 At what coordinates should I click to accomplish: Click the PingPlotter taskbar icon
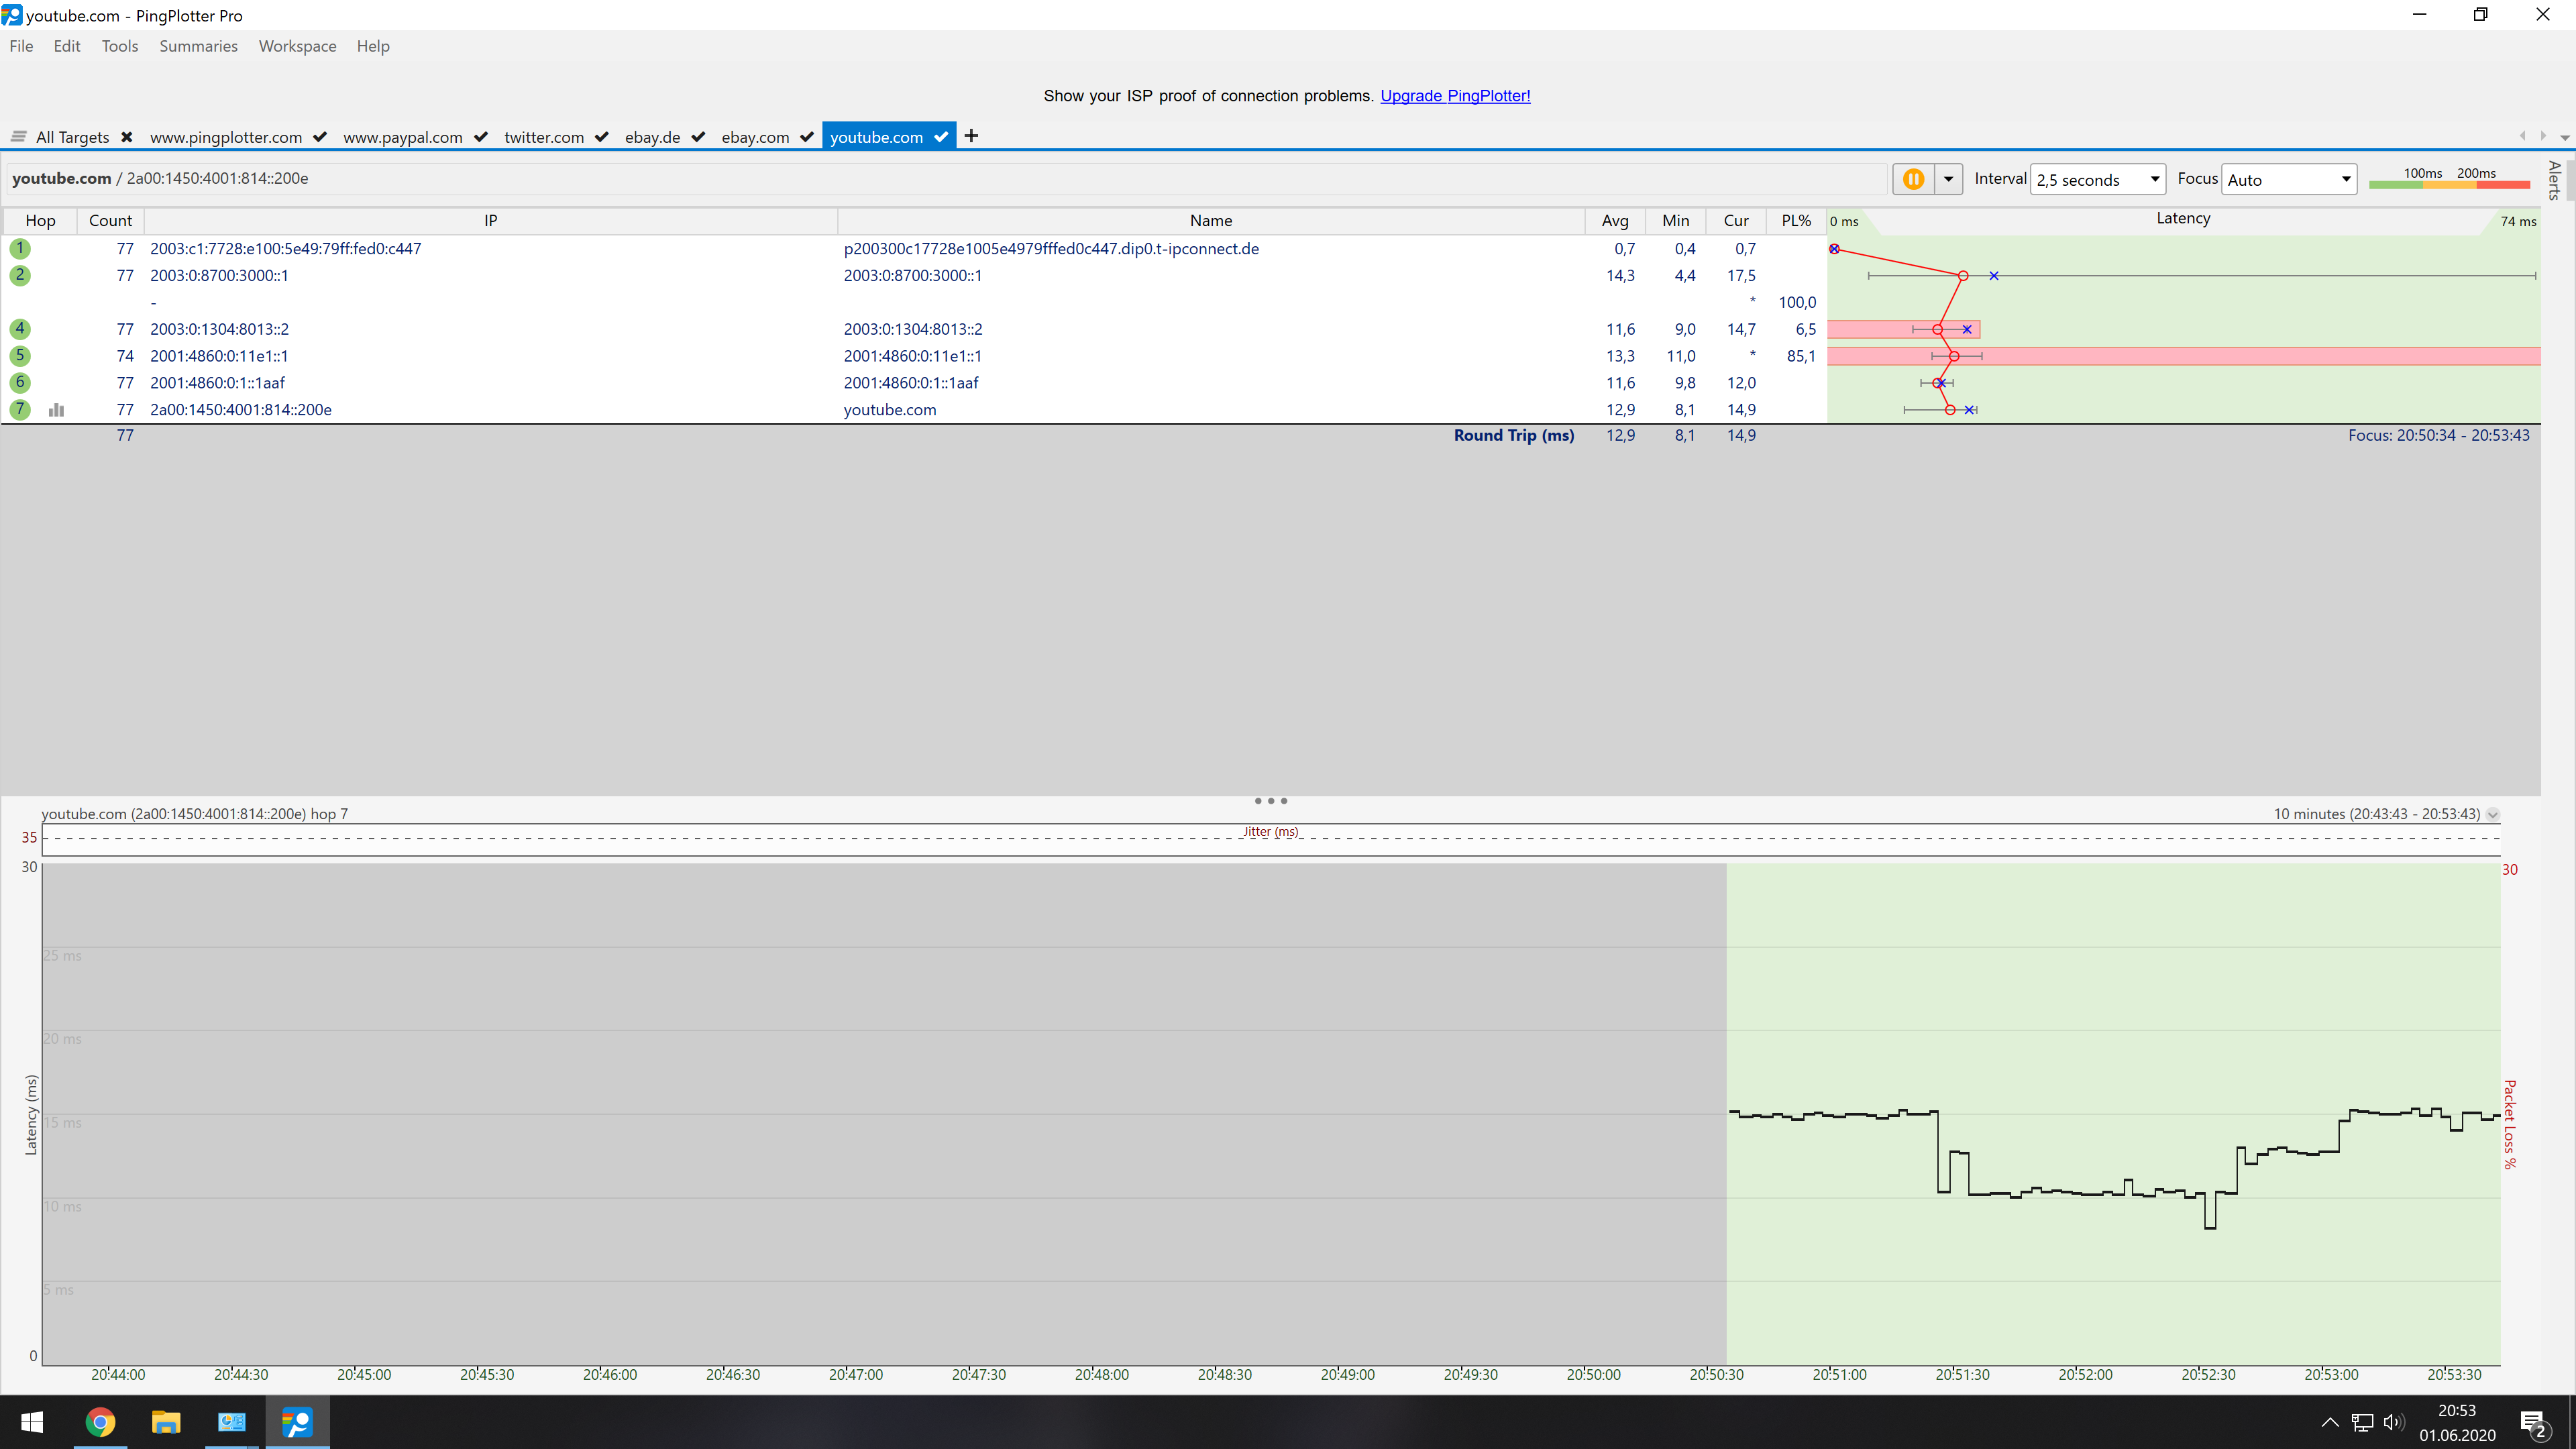[297, 1422]
